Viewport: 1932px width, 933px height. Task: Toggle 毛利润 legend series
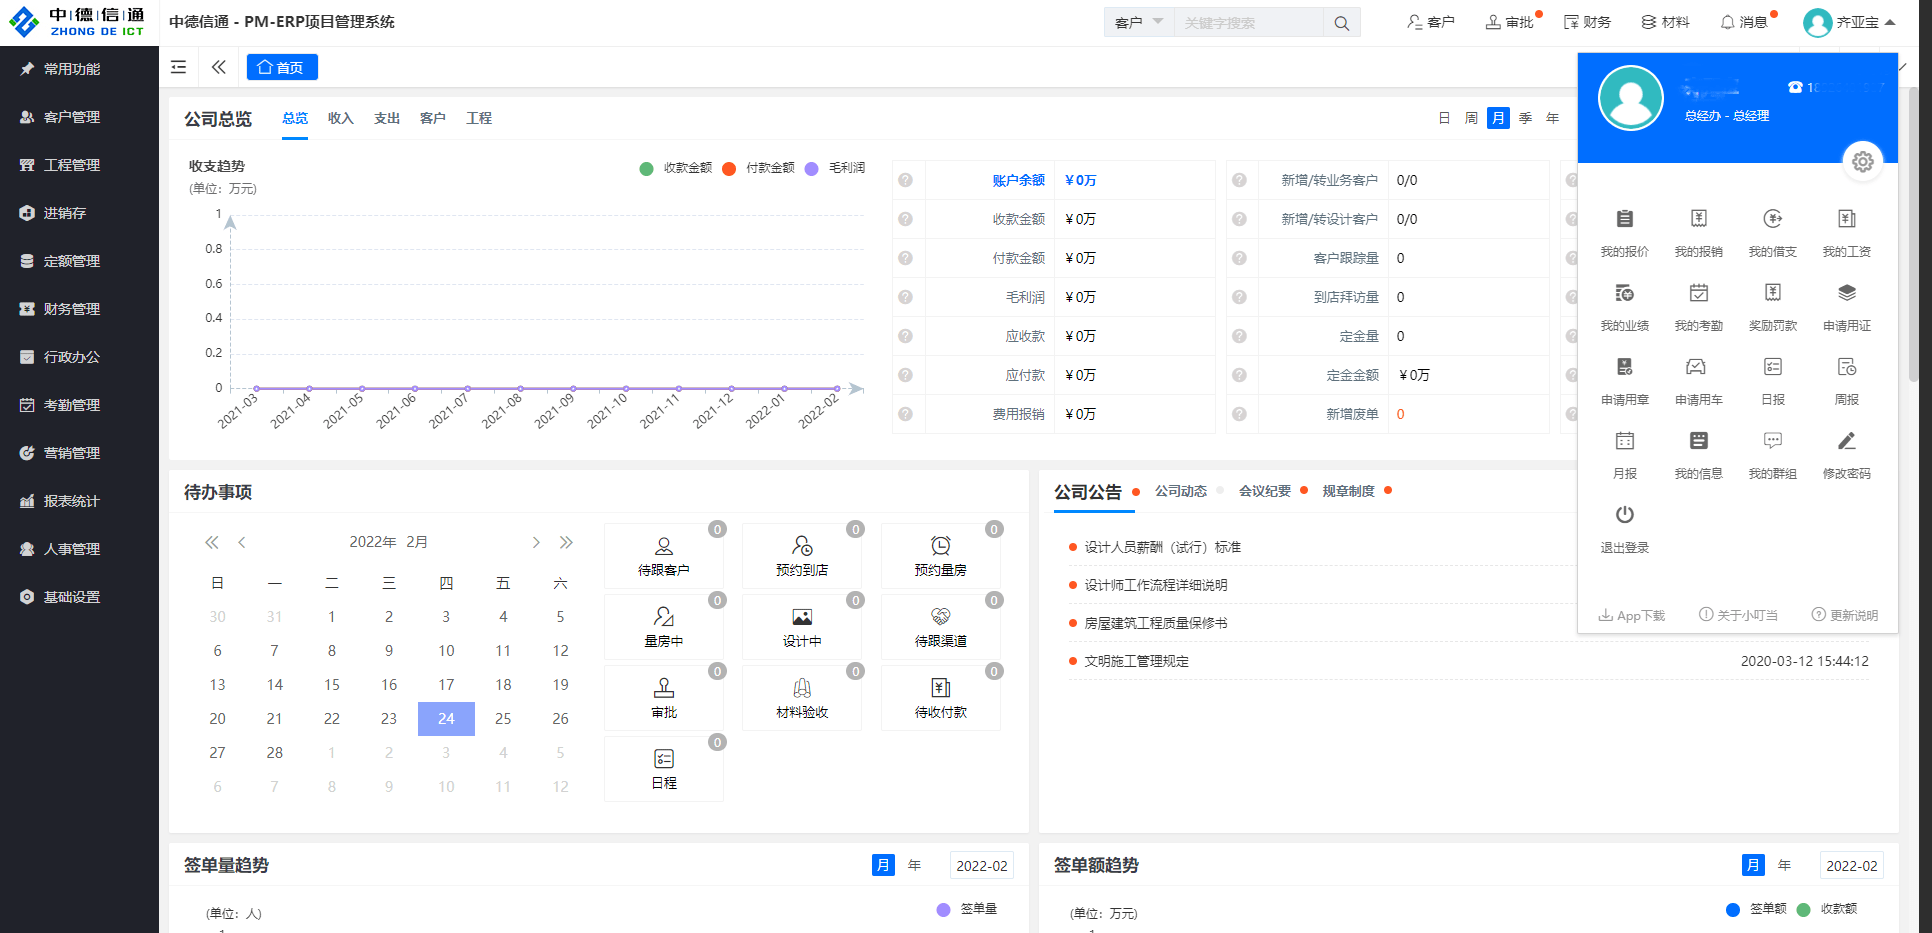point(835,168)
